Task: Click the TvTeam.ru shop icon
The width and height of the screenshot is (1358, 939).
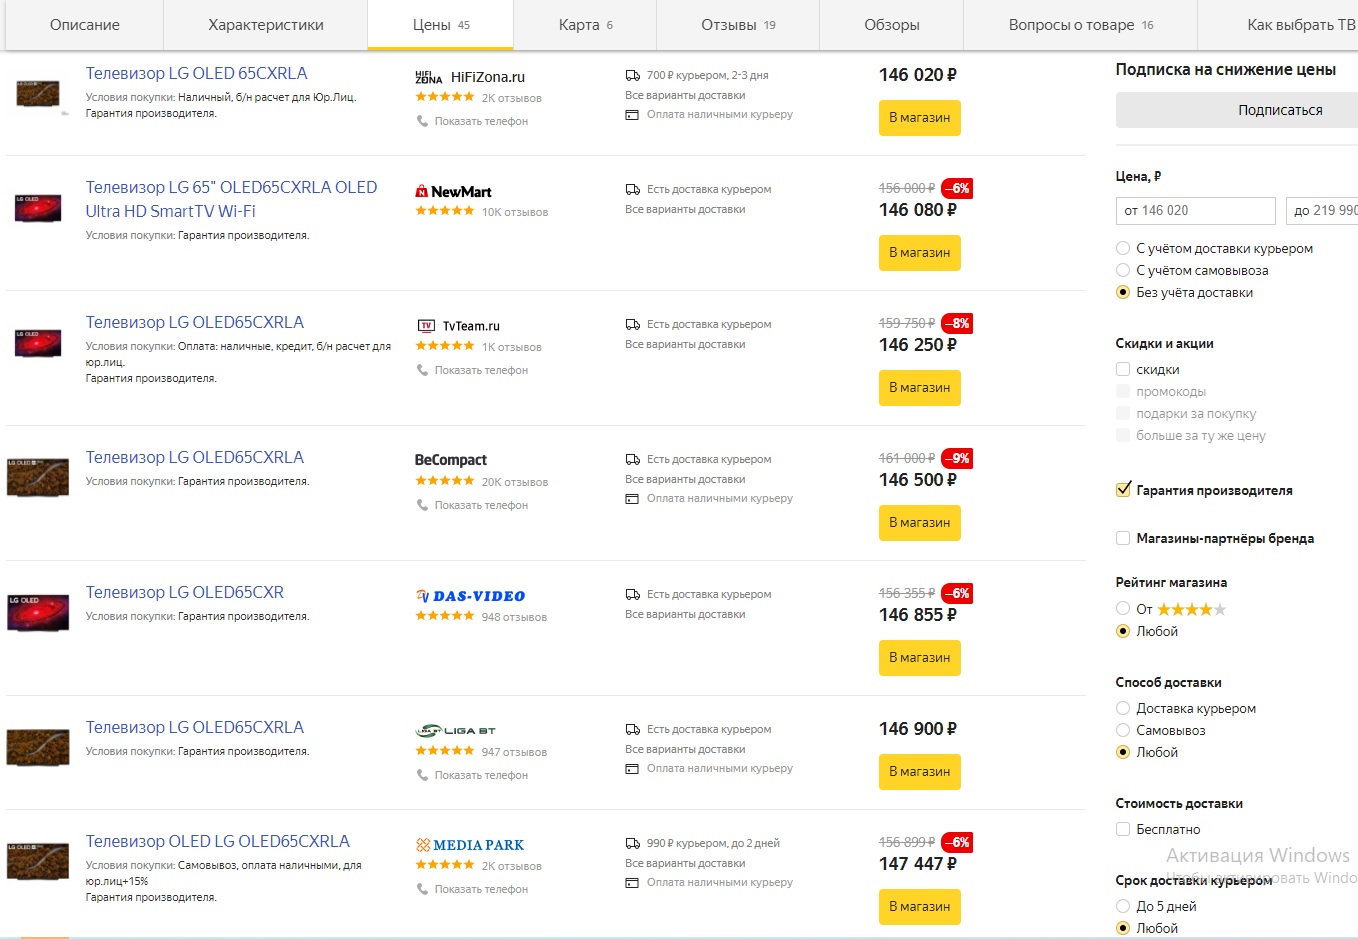Action: click(426, 326)
